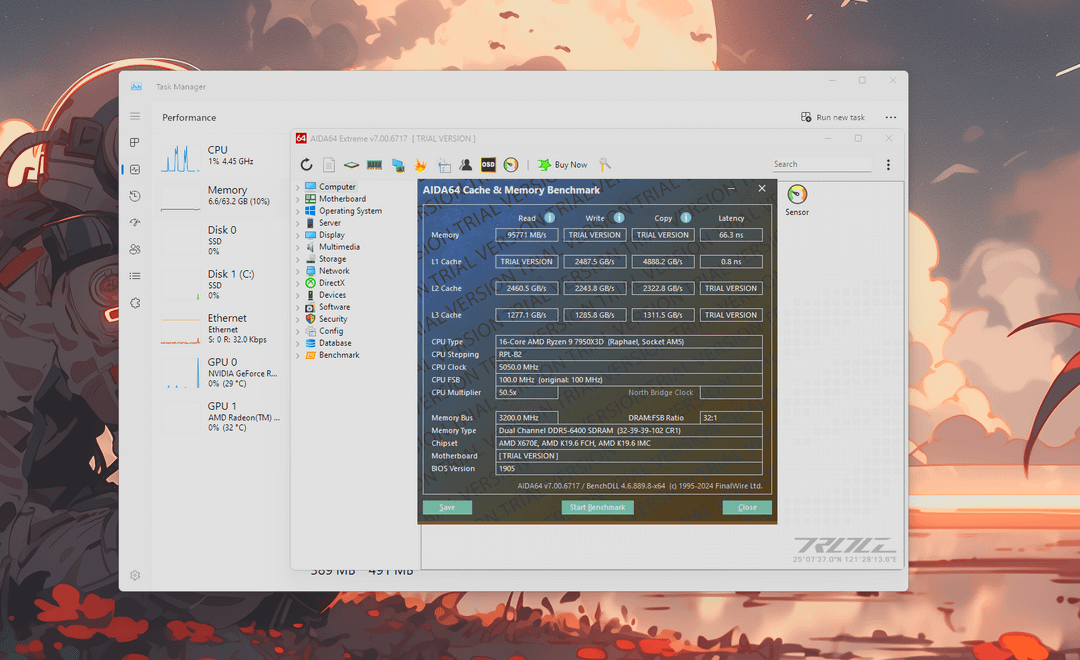Viewport: 1080px width, 660px height.
Task: Click the L1 Cache write value 2487.5 GB/s
Action: pyautogui.click(x=594, y=262)
